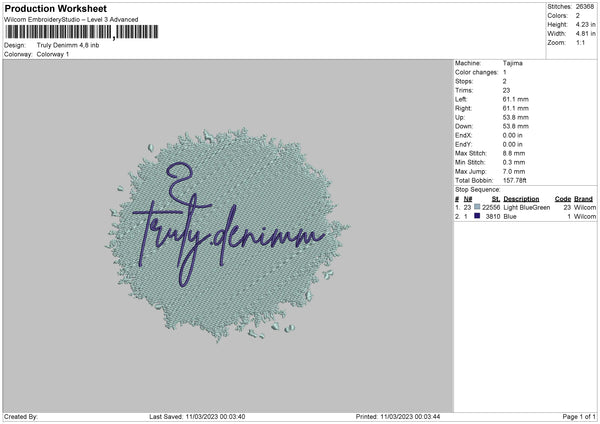
Task: Select the 'Wilcom EmbroideryStudio – Level 3 Advanced' text
Action: coord(71,20)
